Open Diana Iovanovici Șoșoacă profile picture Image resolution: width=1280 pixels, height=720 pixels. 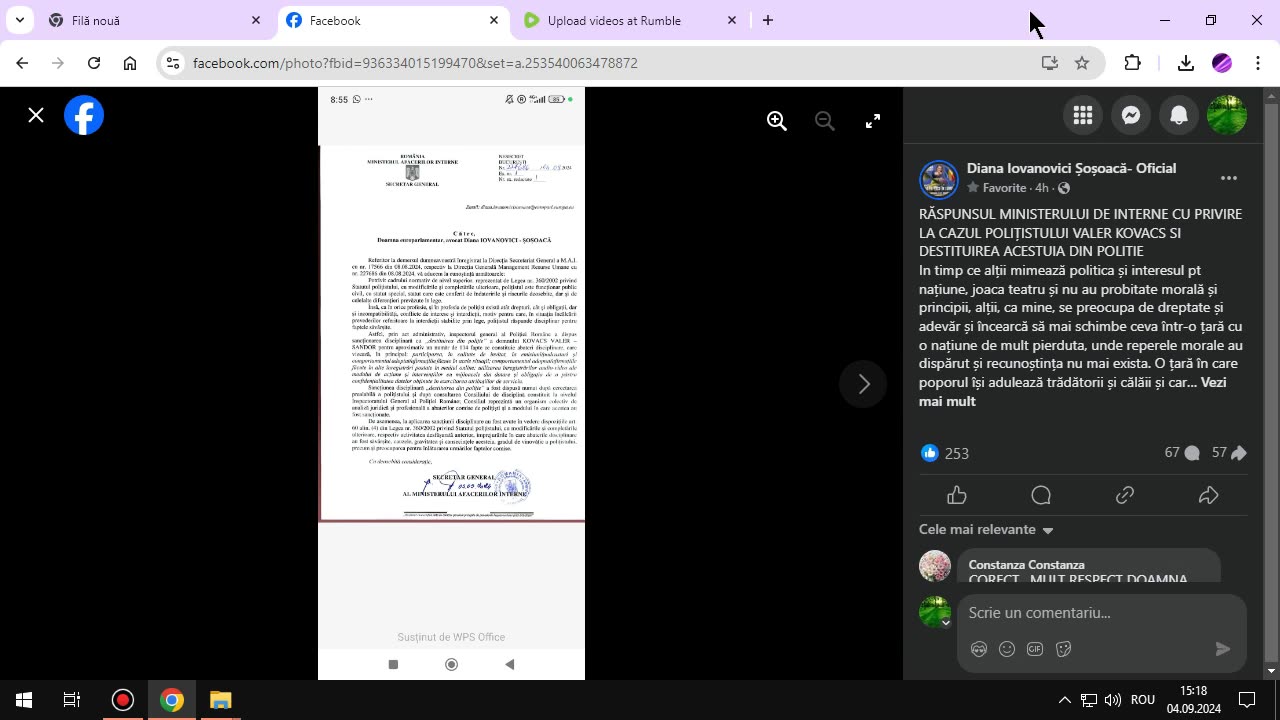coord(939,179)
